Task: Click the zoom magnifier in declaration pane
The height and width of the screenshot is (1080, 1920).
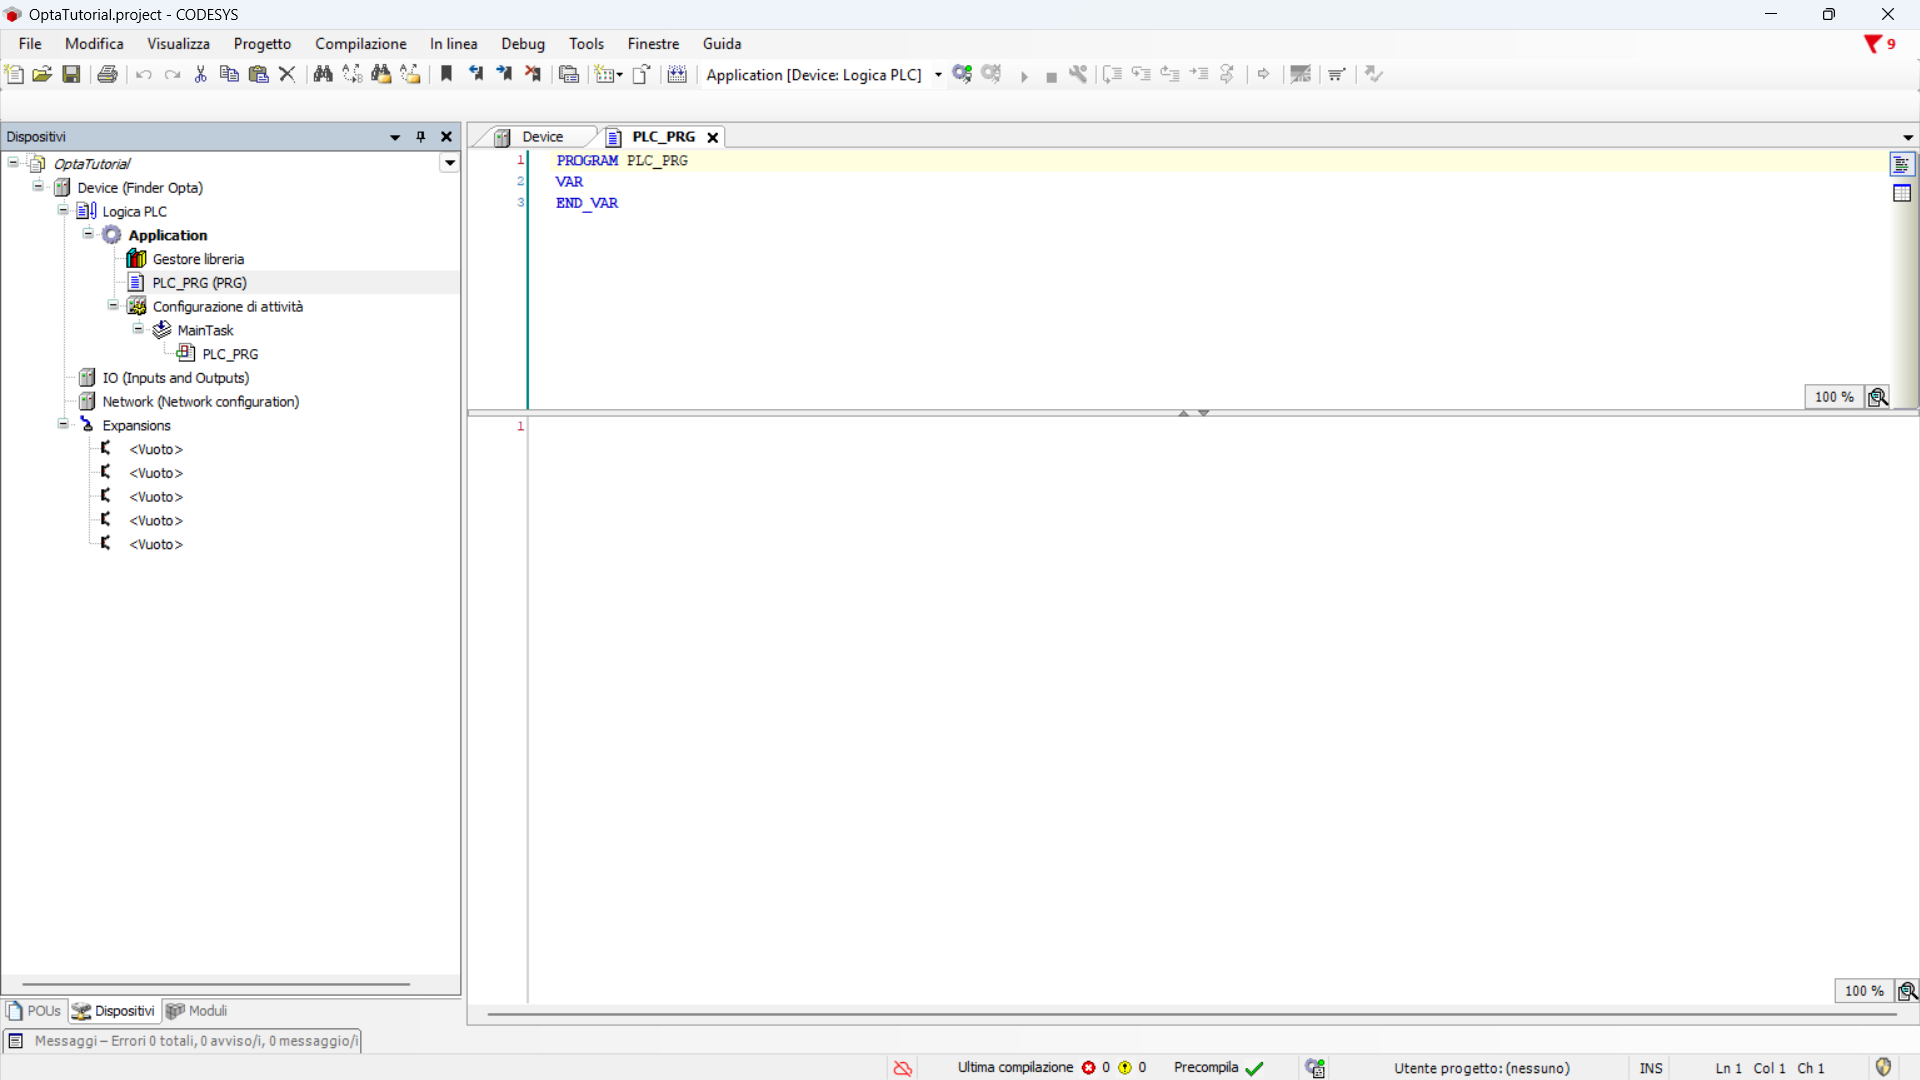Action: tap(1878, 397)
